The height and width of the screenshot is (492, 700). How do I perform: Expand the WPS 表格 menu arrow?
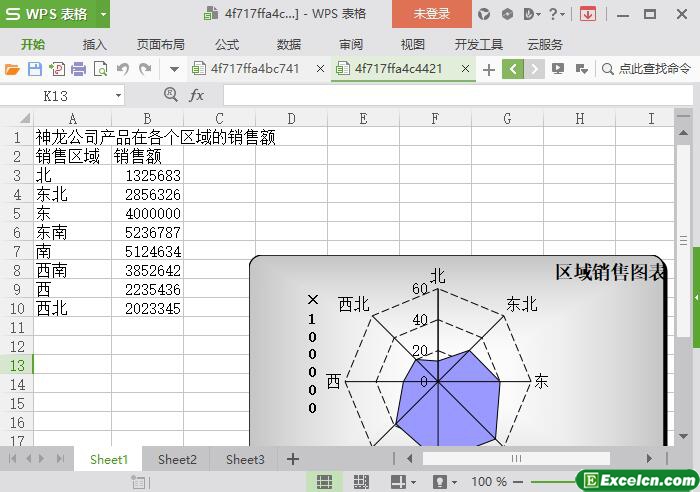[103, 14]
